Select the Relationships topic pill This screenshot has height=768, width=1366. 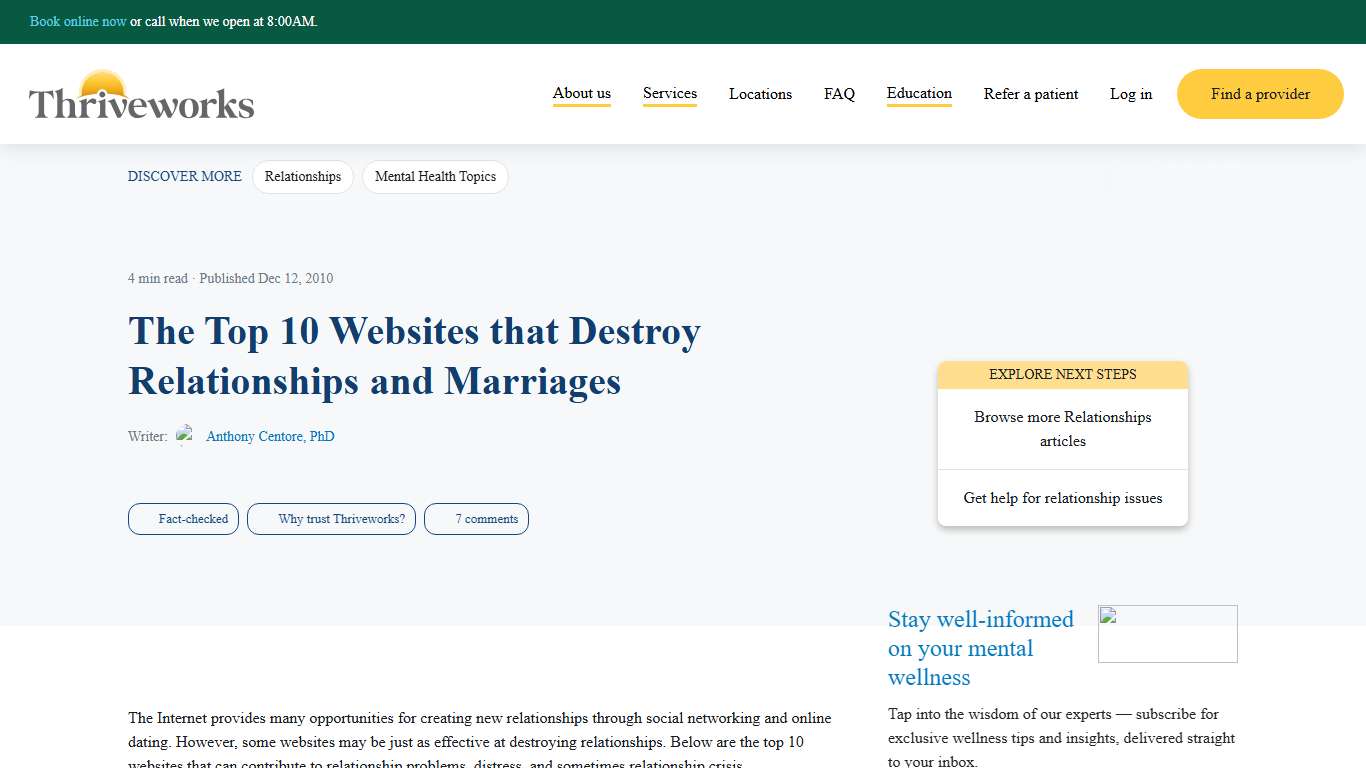pos(303,176)
